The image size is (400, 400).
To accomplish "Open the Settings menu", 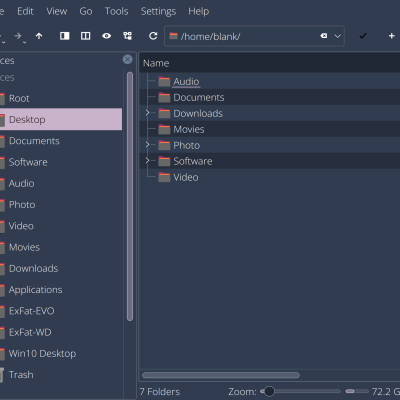I will pos(158,11).
